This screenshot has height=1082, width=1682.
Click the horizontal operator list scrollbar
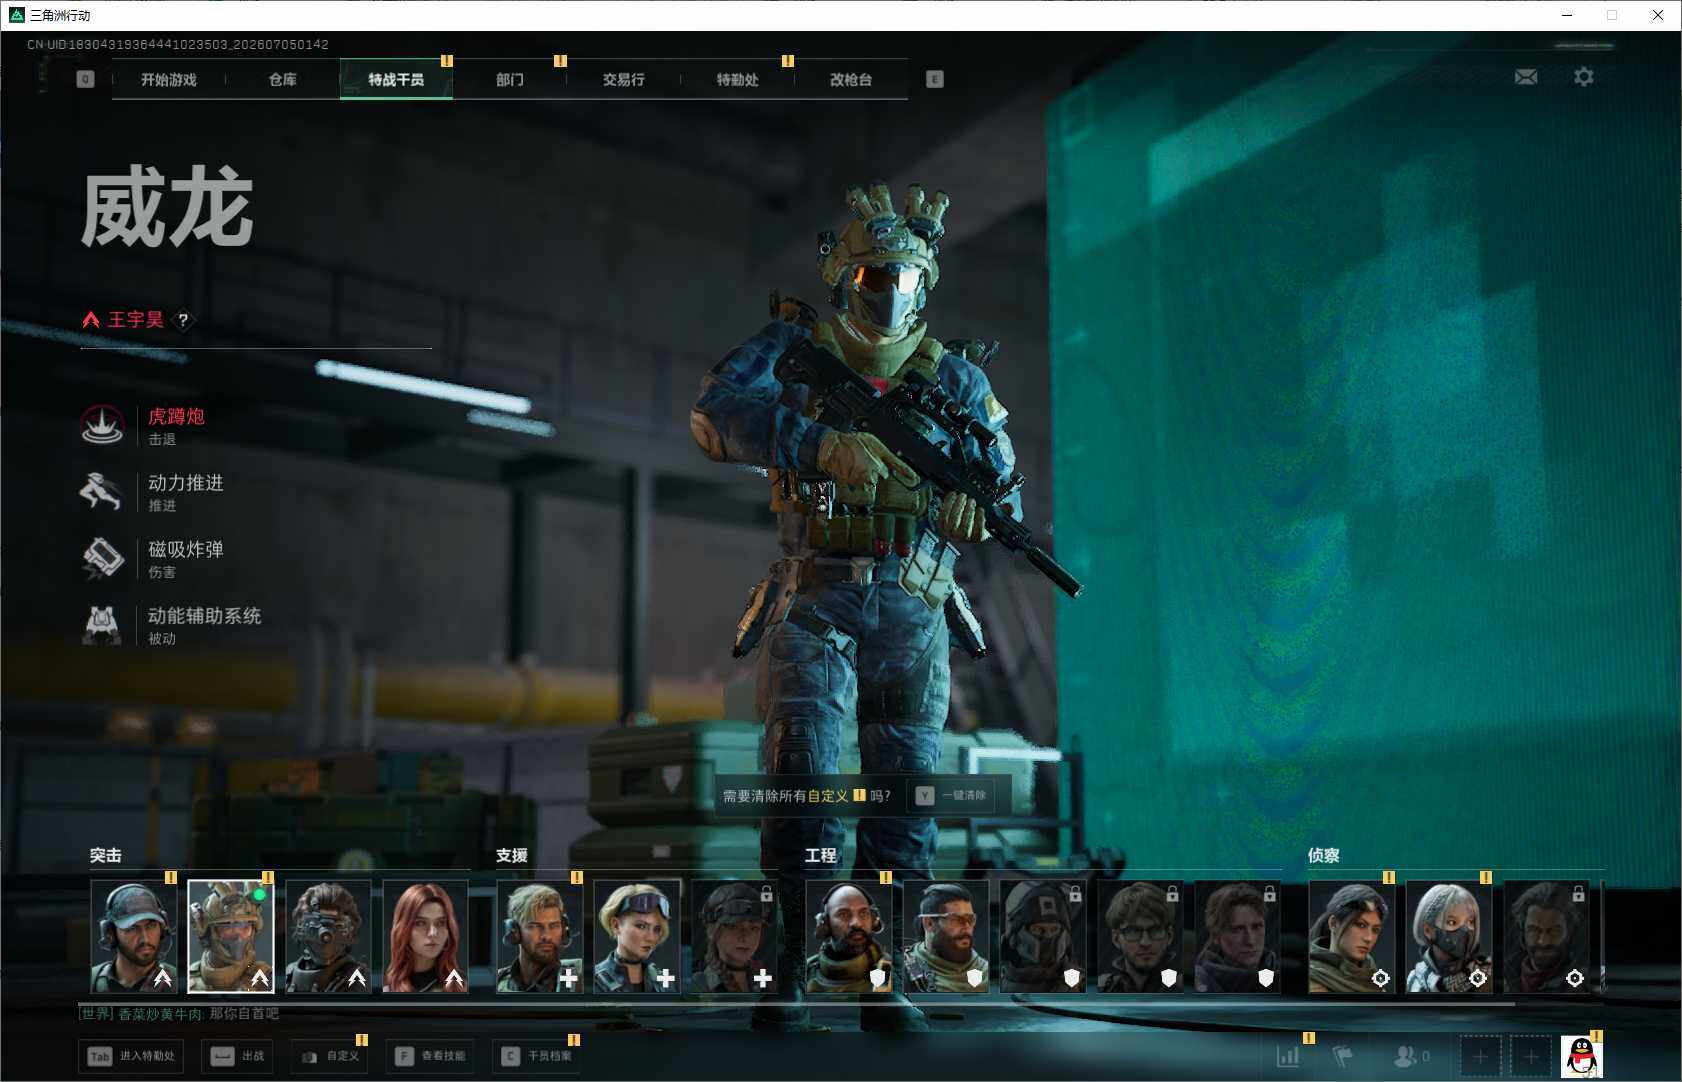[796, 1003]
